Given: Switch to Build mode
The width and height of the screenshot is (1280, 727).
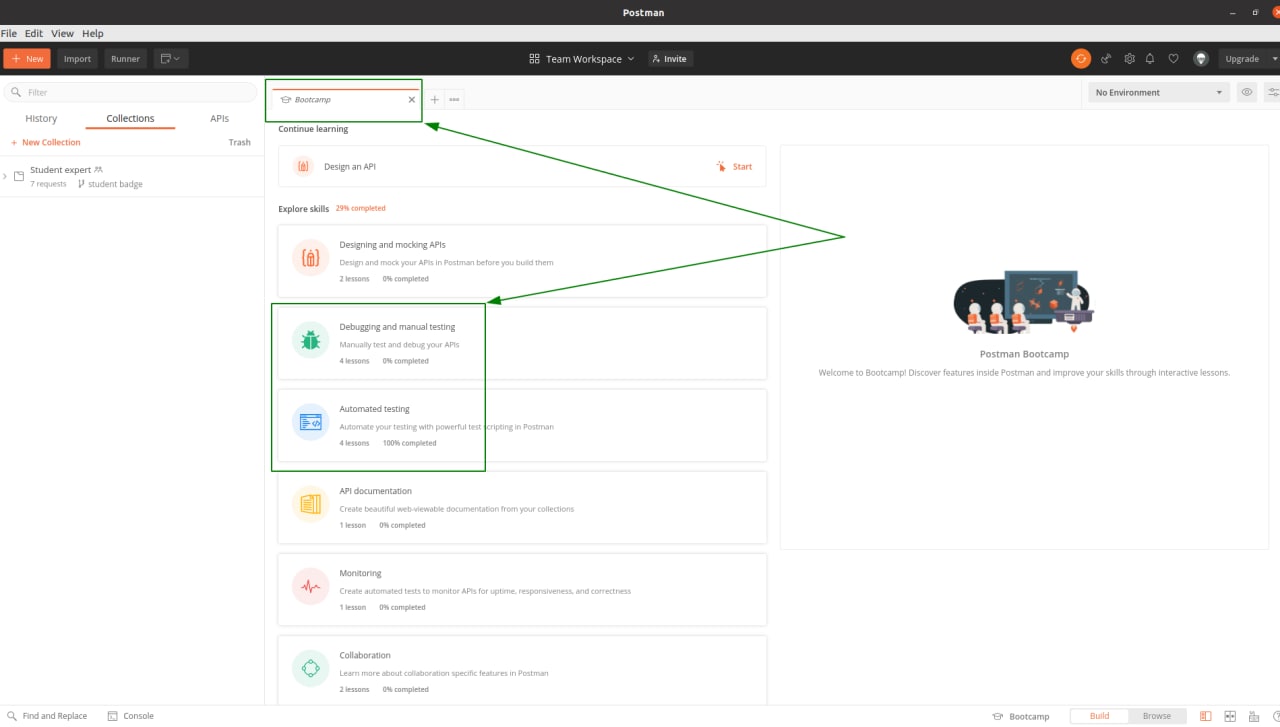Looking at the screenshot, I should tap(1099, 716).
